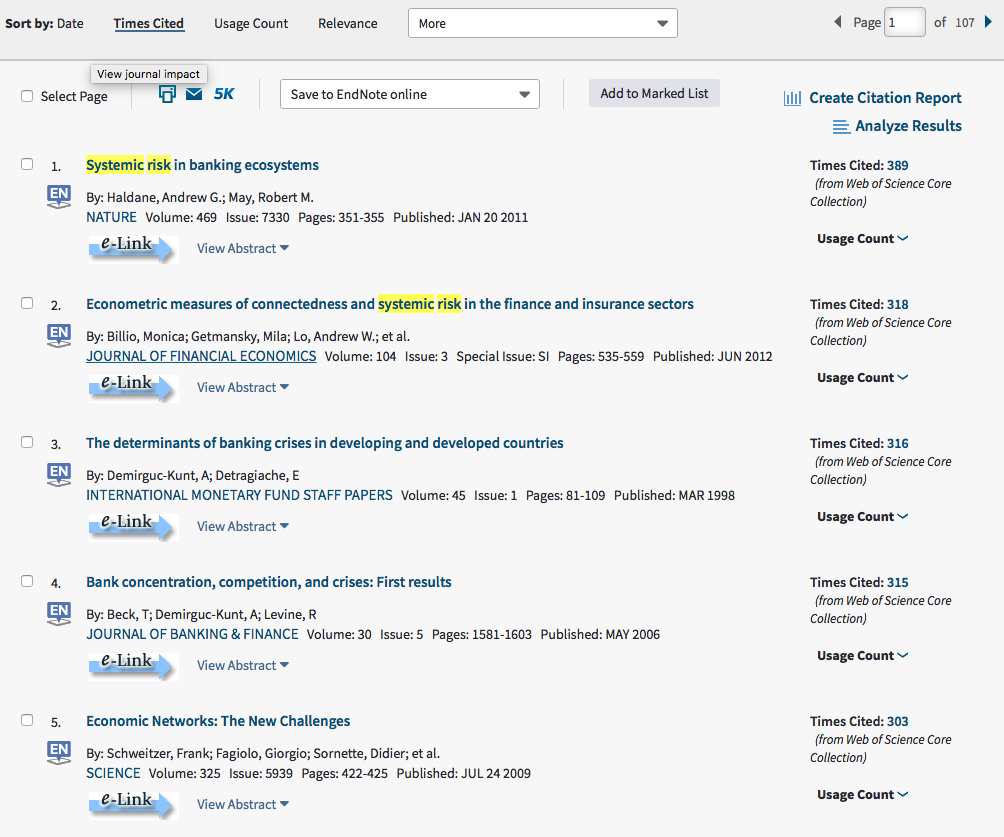Click the Add to Marked List button
The width and height of the screenshot is (1004, 837).
point(654,92)
